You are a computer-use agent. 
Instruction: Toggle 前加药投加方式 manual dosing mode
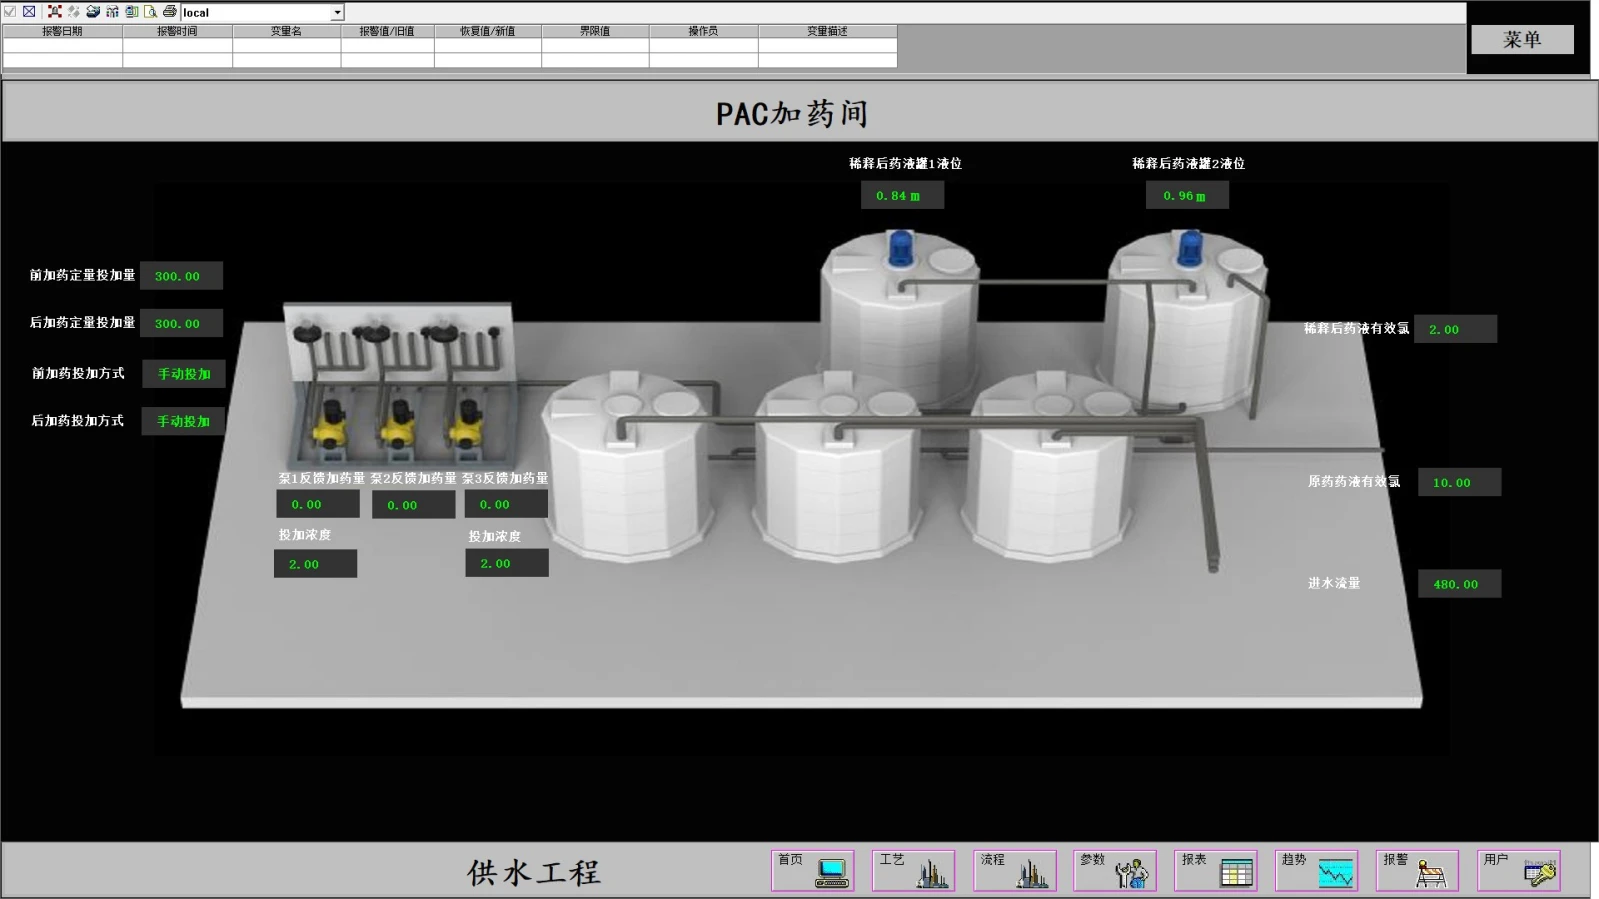(x=184, y=374)
